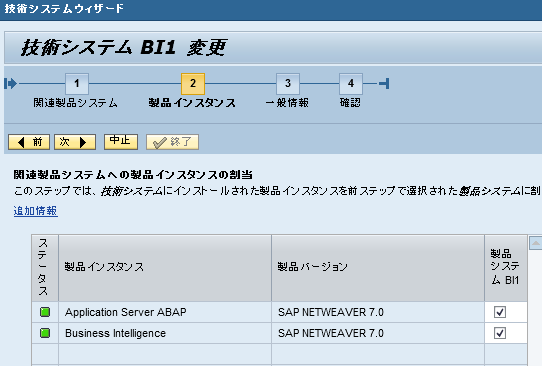Click the 次 (next) button
Image resolution: width=542 pixels, height=366 pixels.
(x=75, y=142)
